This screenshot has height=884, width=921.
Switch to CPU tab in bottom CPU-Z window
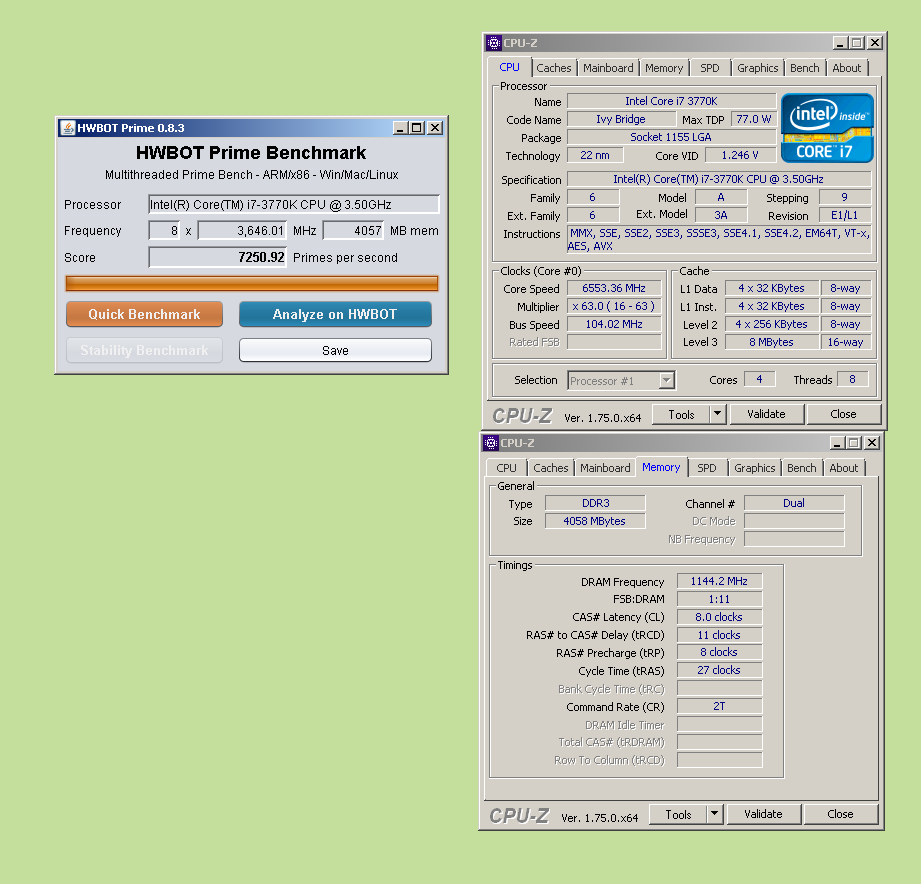pyautogui.click(x=506, y=468)
